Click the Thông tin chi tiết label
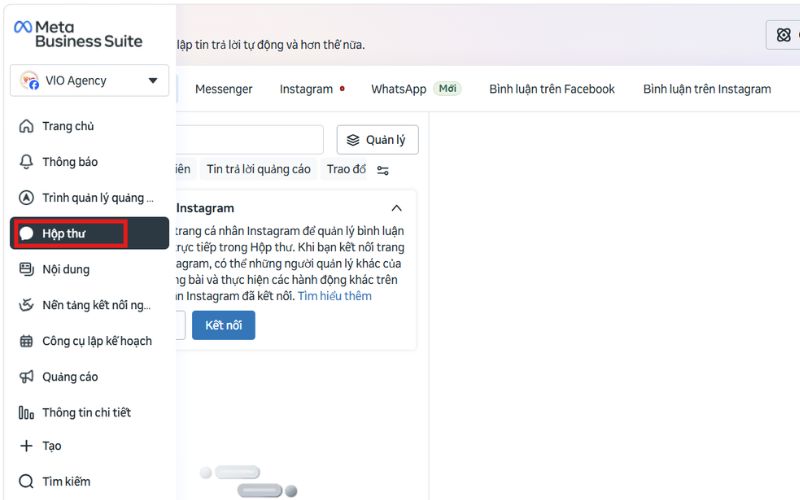 (87, 412)
